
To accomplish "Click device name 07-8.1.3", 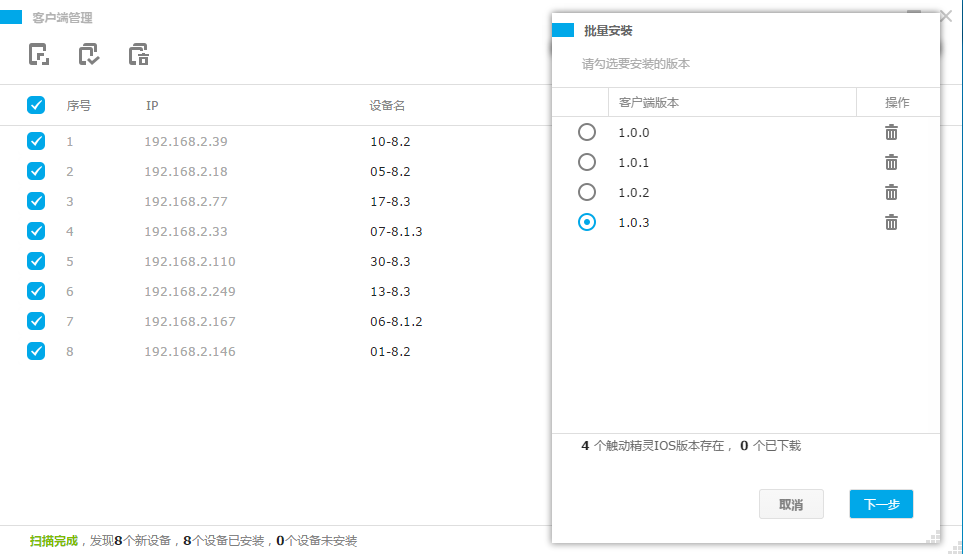I will coord(396,232).
